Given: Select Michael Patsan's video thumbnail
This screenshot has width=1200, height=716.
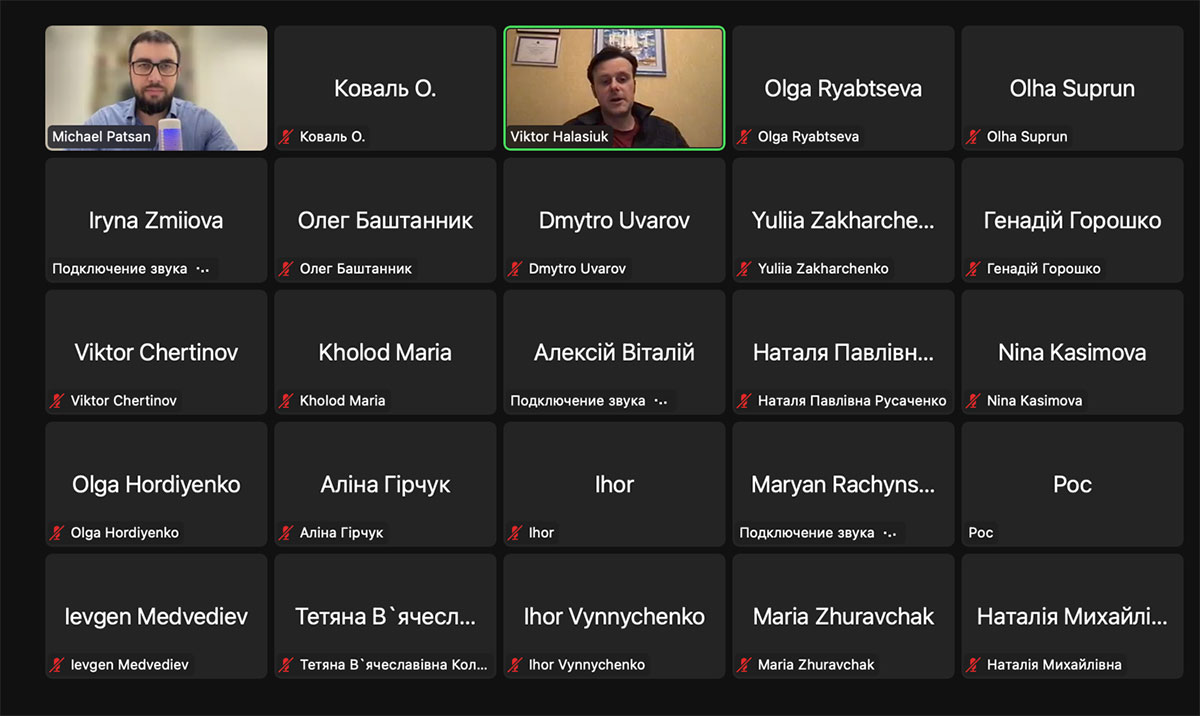Looking at the screenshot, I should pos(156,88).
